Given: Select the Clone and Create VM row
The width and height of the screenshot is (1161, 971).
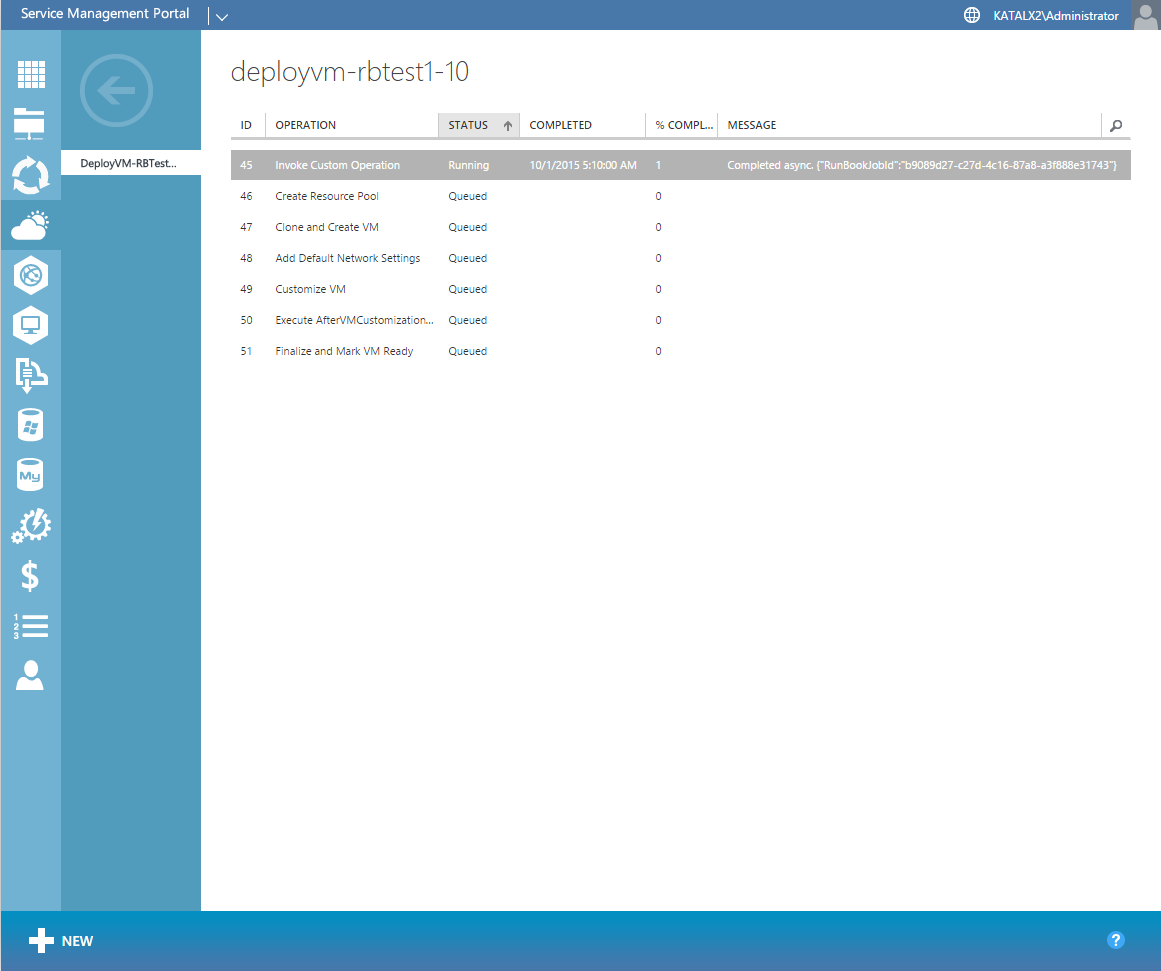Looking at the screenshot, I should coord(680,227).
